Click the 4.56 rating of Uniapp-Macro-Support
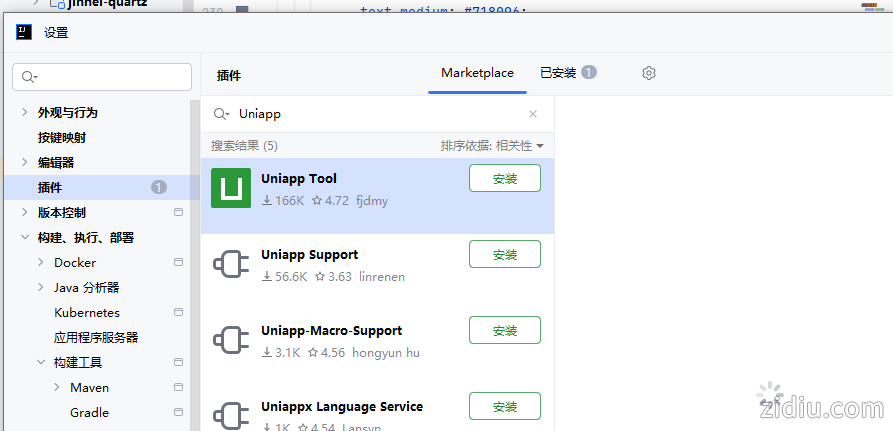 pyautogui.click(x=327, y=352)
